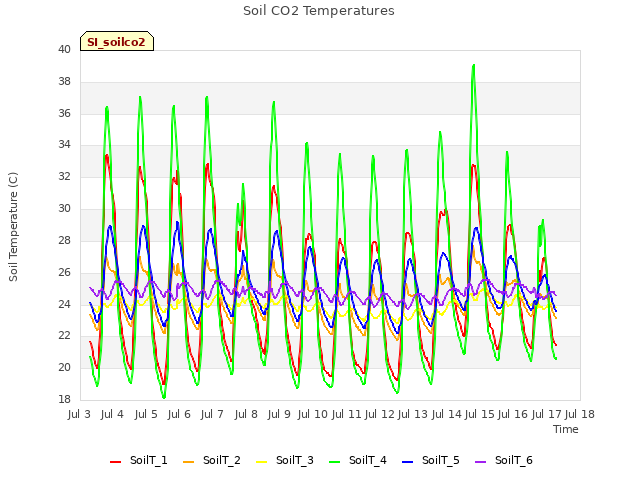This screenshot has width=640, height=480.
Task: Click the Soil Temperature (C) axis label
Action: (x=13, y=227)
